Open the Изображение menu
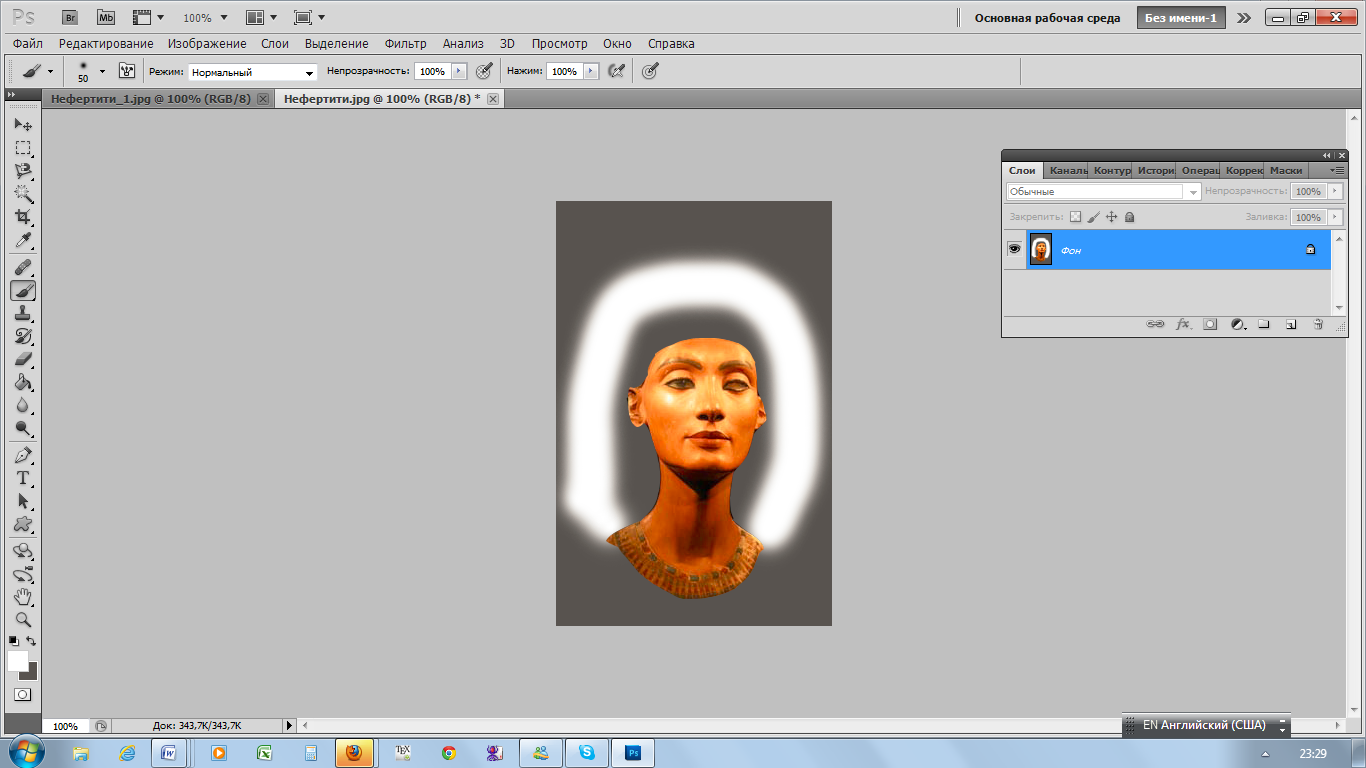This screenshot has height=768, width=1366. [x=207, y=44]
